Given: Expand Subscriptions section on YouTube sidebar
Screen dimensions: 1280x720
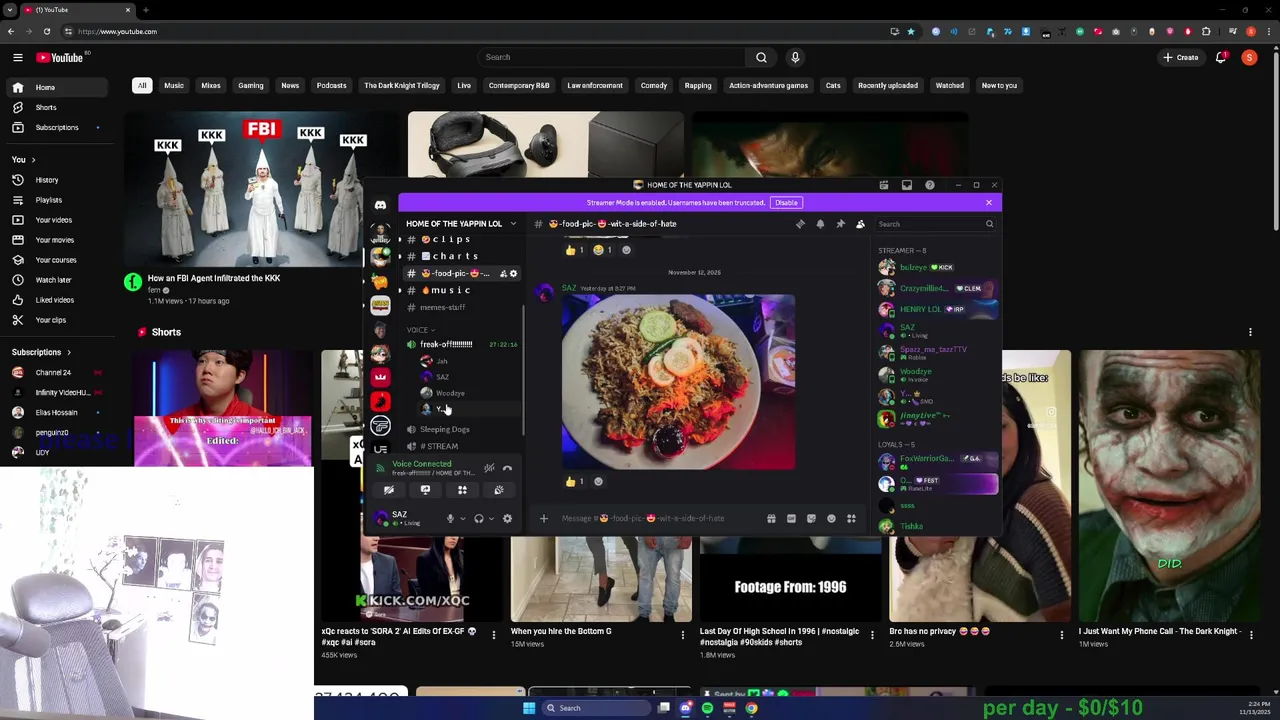Looking at the screenshot, I should coord(41,352).
